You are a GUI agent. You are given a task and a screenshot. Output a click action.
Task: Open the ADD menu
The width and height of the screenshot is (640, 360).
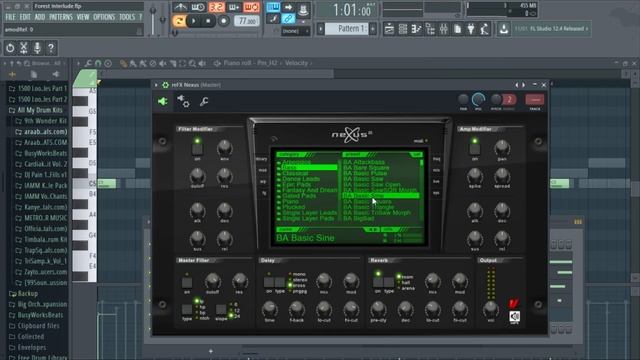40,17
